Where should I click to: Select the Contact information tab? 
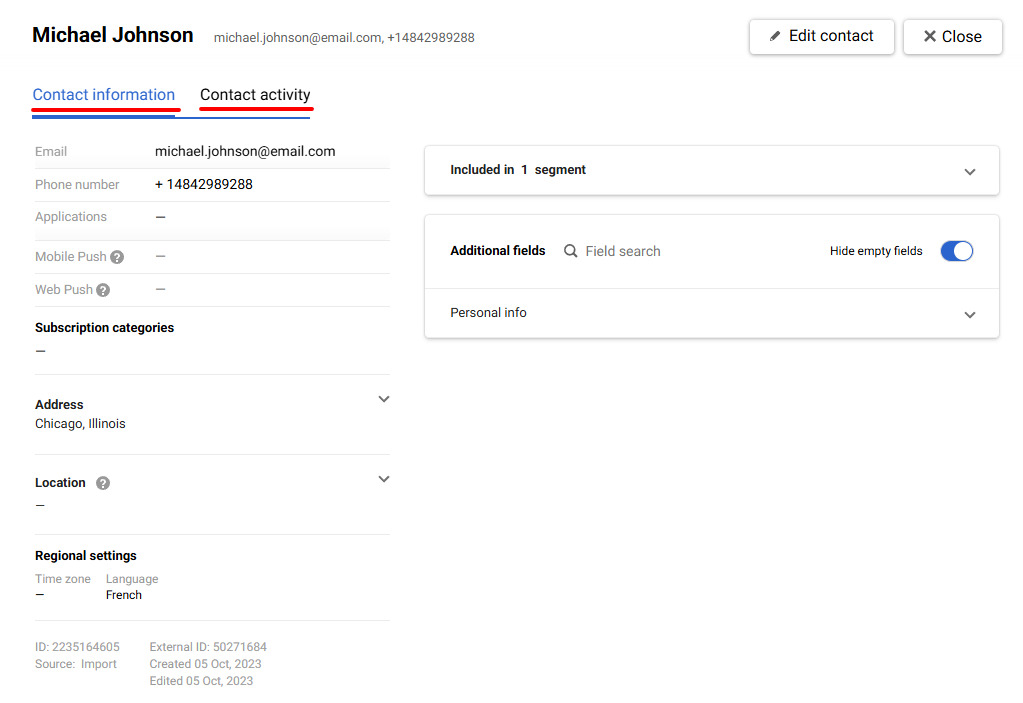(x=104, y=95)
